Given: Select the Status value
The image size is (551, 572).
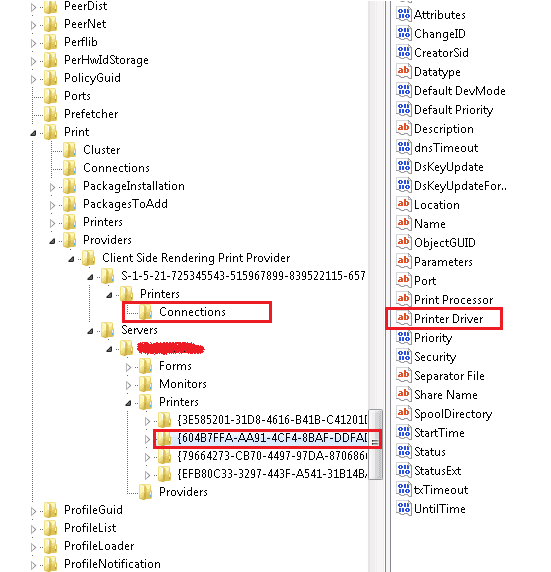Looking at the screenshot, I should click(430, 452).
